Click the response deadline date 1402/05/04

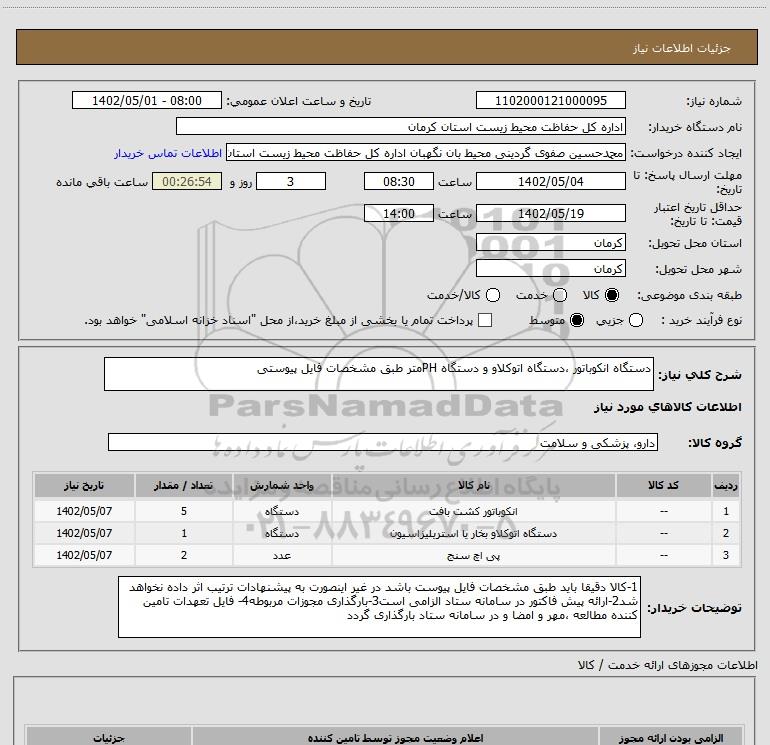(550, 181)
